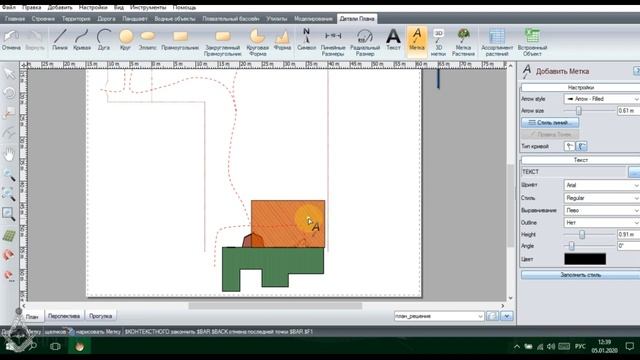Select the first Тип кривой option

[x=569, y=146]
